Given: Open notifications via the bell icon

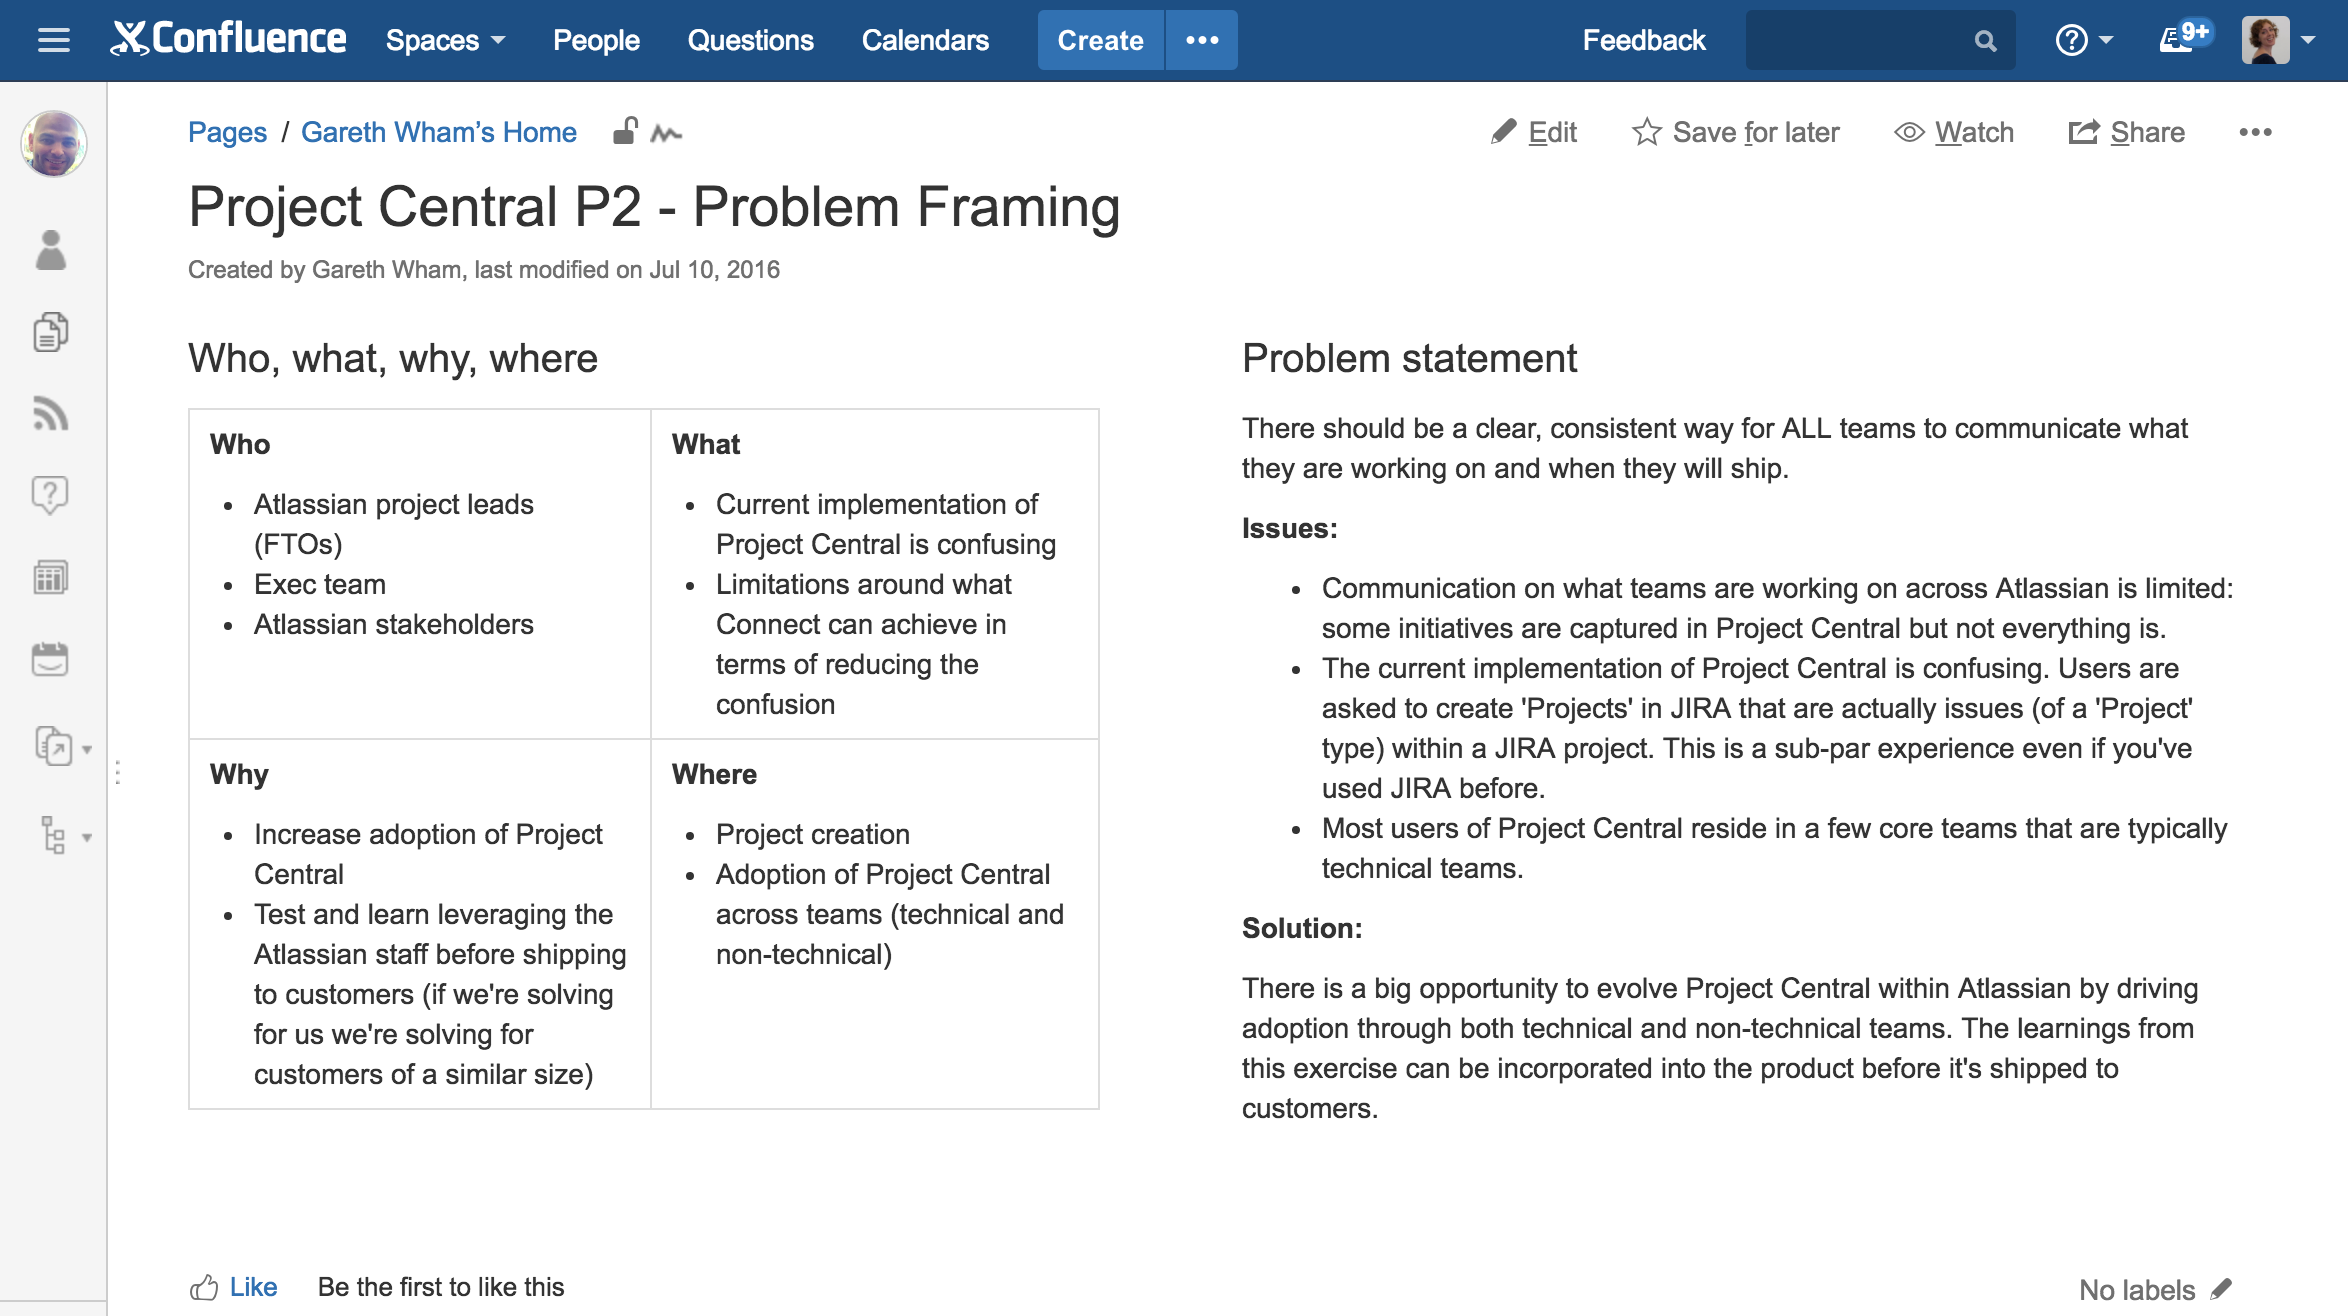Looking at the screenshot, I should [2177, 40].
